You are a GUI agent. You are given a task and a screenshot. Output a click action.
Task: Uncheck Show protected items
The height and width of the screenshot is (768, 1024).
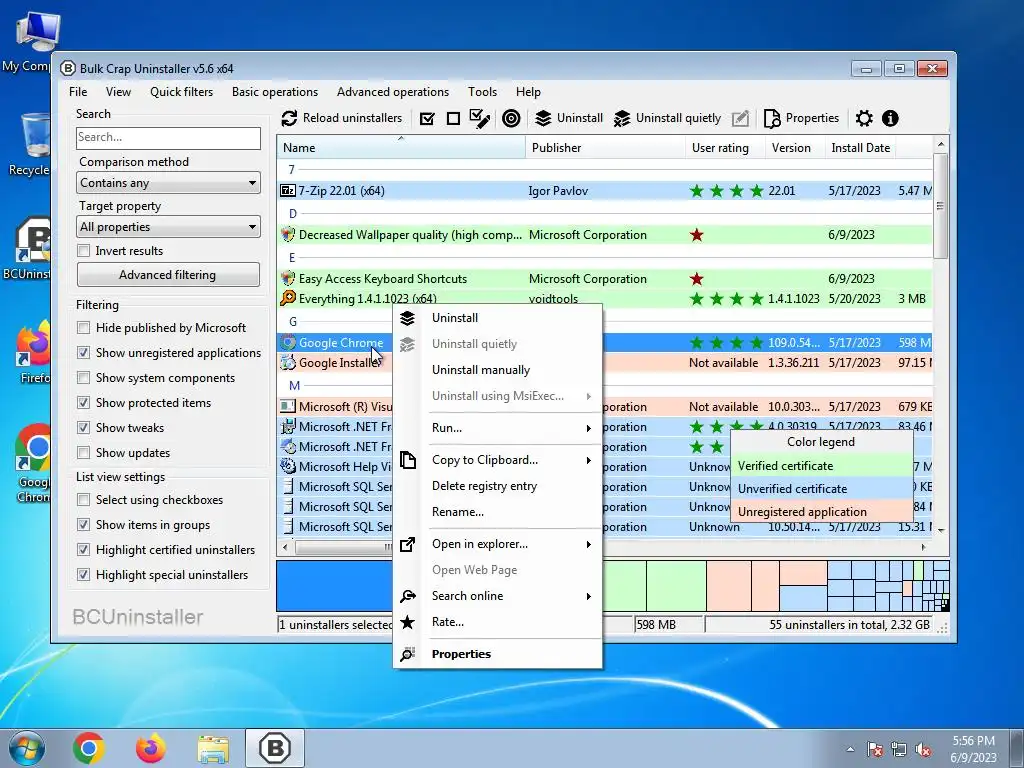84,403
